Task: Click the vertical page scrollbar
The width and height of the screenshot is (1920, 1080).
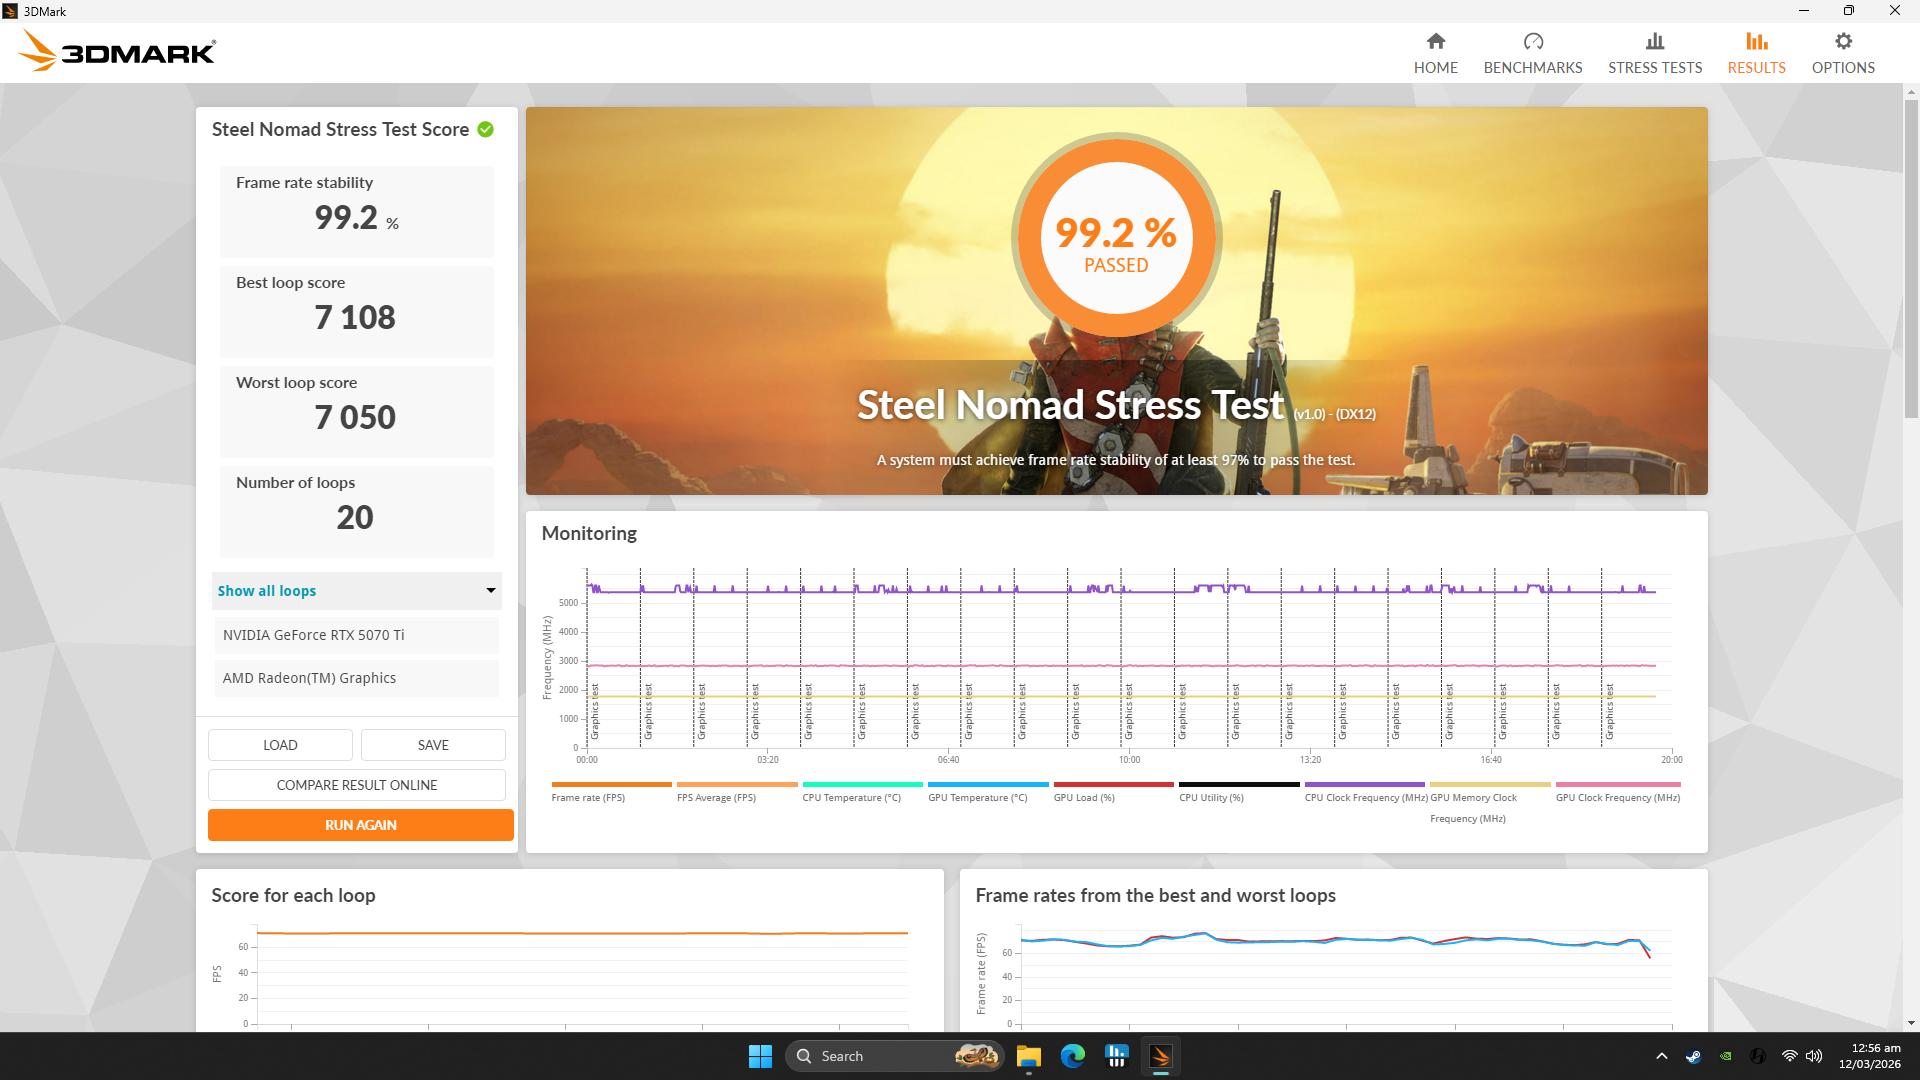Action: coord(1911,259)
